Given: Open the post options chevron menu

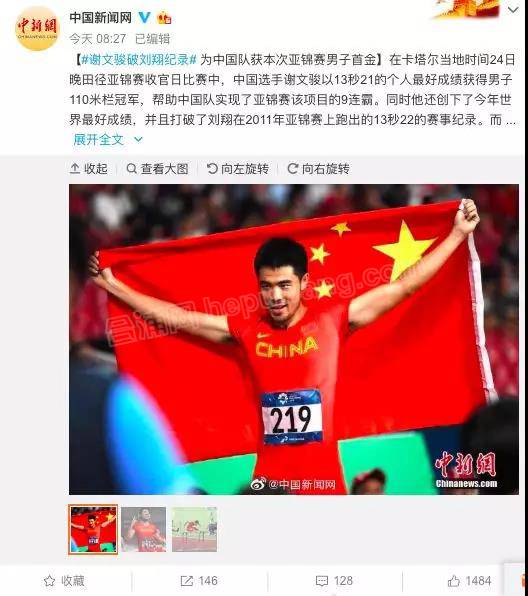Looking at the screenshot, I should (x=513, y=10).
